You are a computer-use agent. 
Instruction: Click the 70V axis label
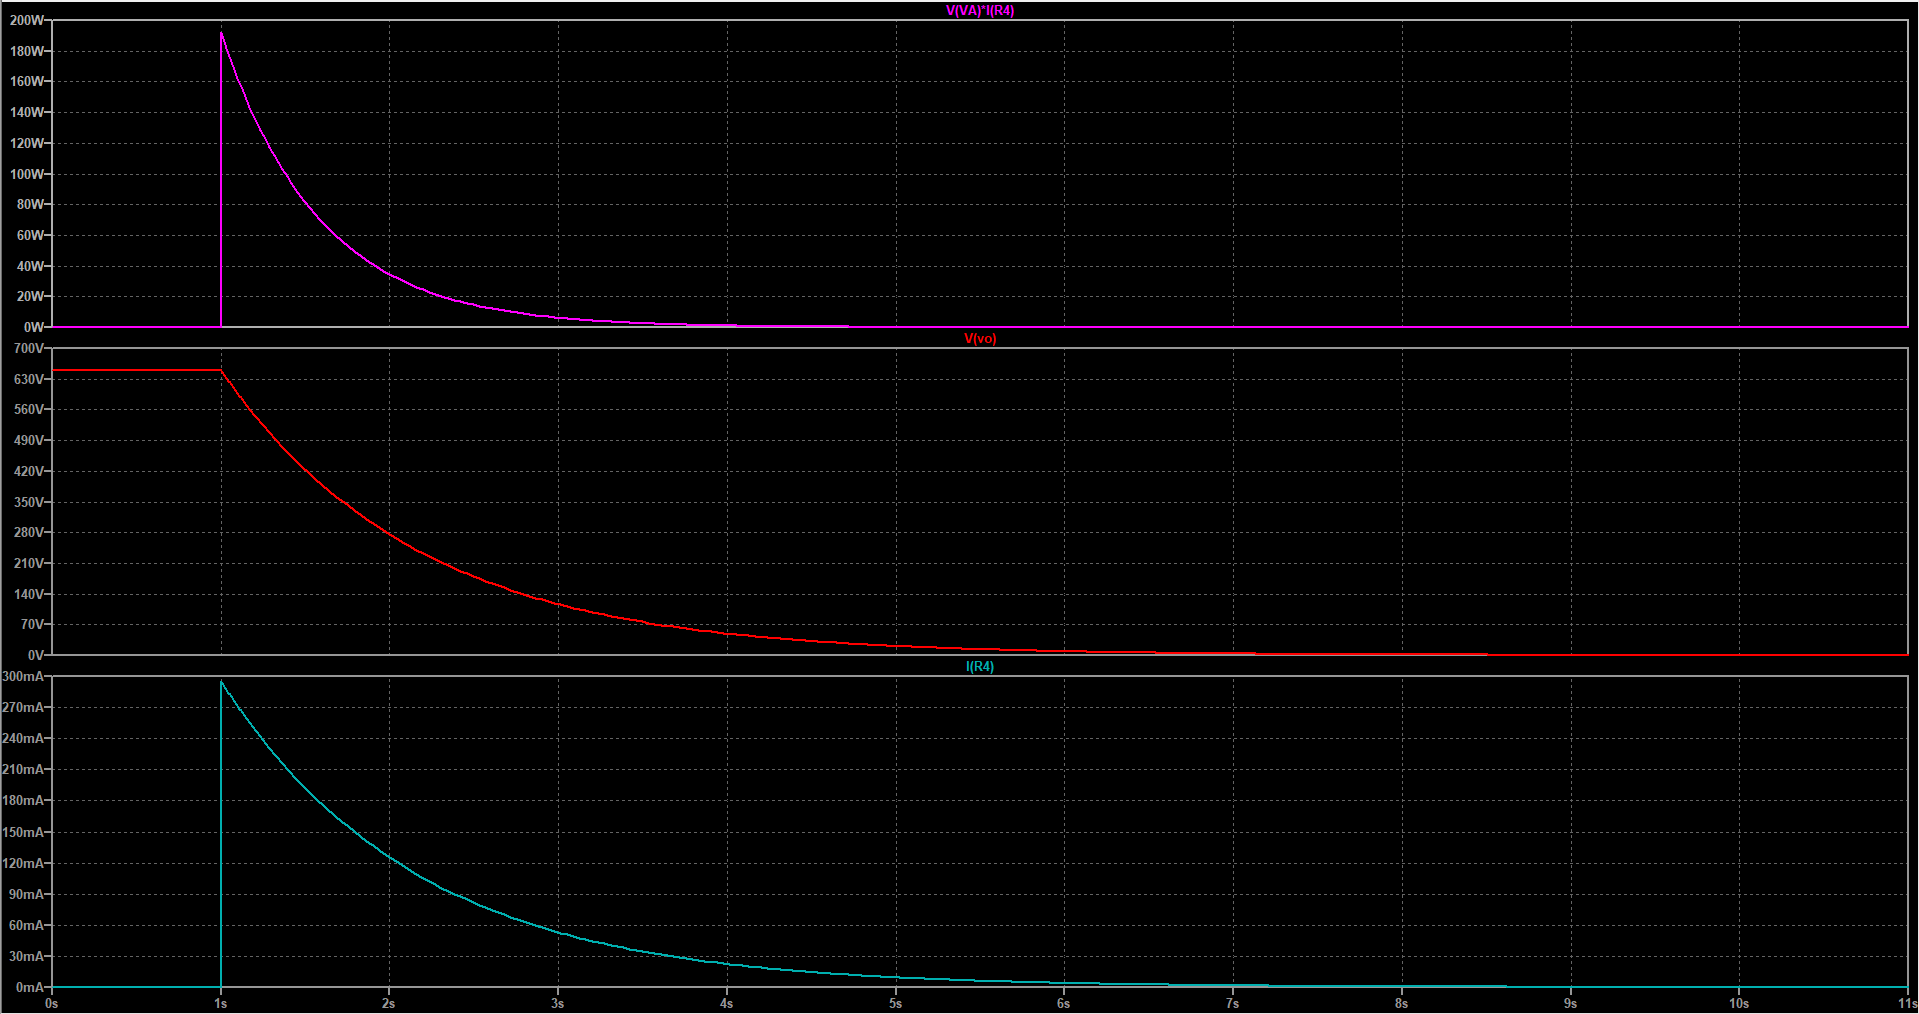coord(32,624)
